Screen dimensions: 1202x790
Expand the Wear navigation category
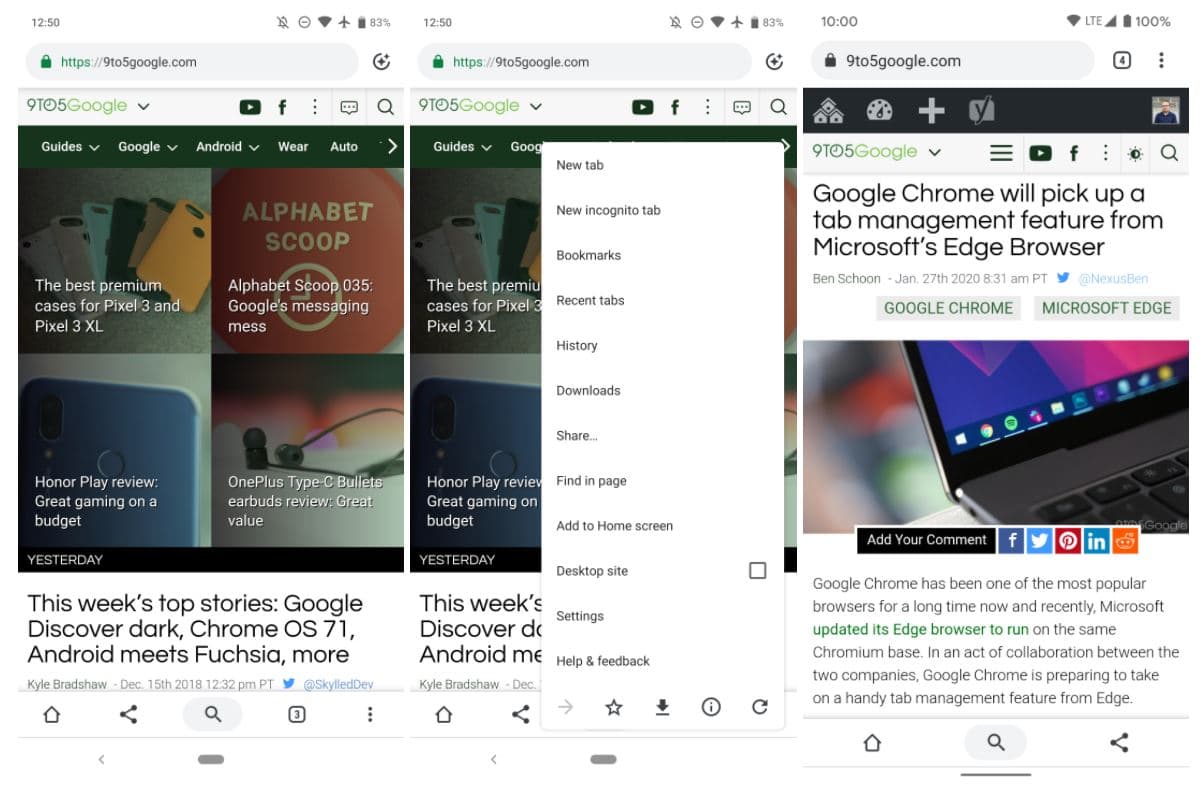[x=293, y=147]
